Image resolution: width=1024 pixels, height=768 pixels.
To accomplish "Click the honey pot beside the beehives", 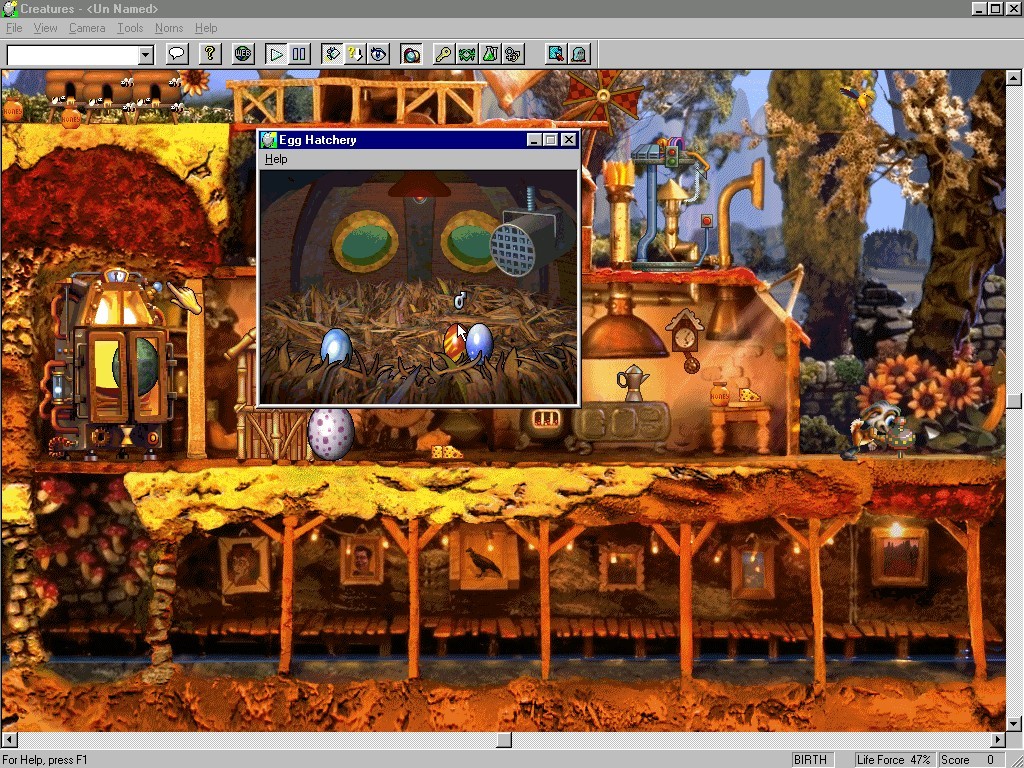I will [x=71, y=118].
